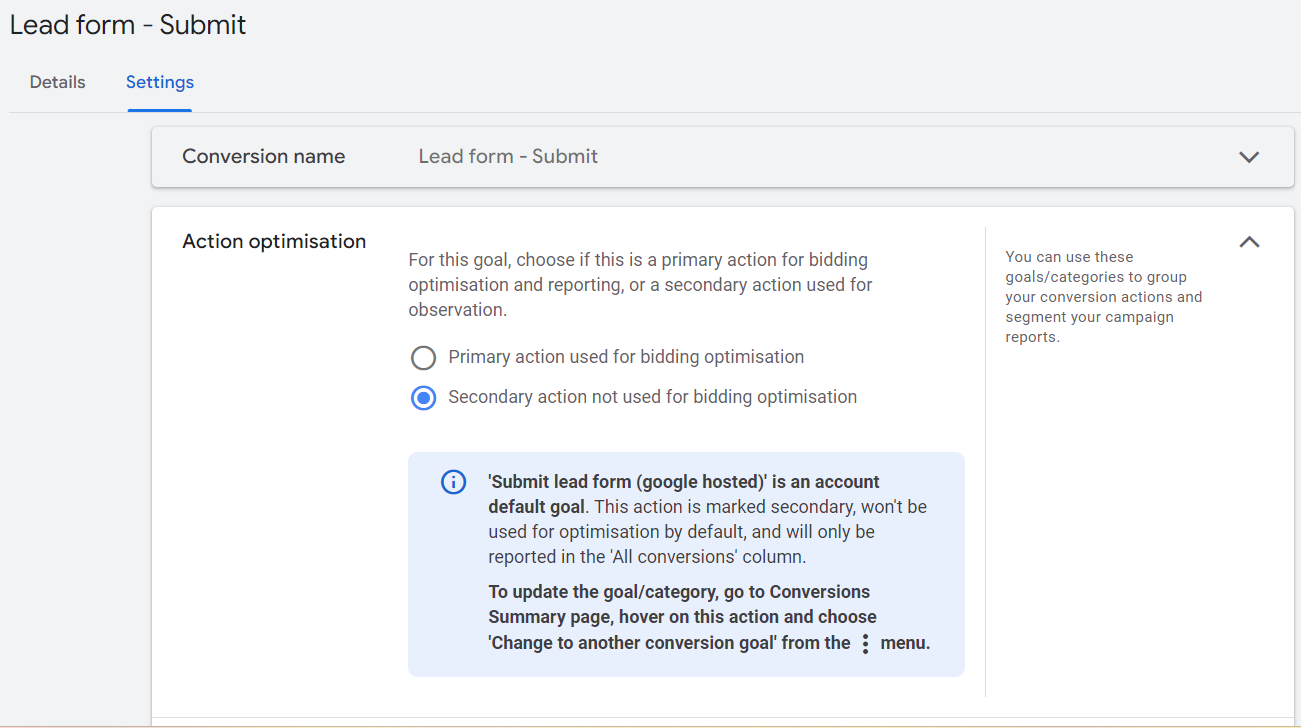This screenshot has height=728, width=1301.
Task: Click the 'Lead form - Submit' conversion name value
Action: pos(508,156)
